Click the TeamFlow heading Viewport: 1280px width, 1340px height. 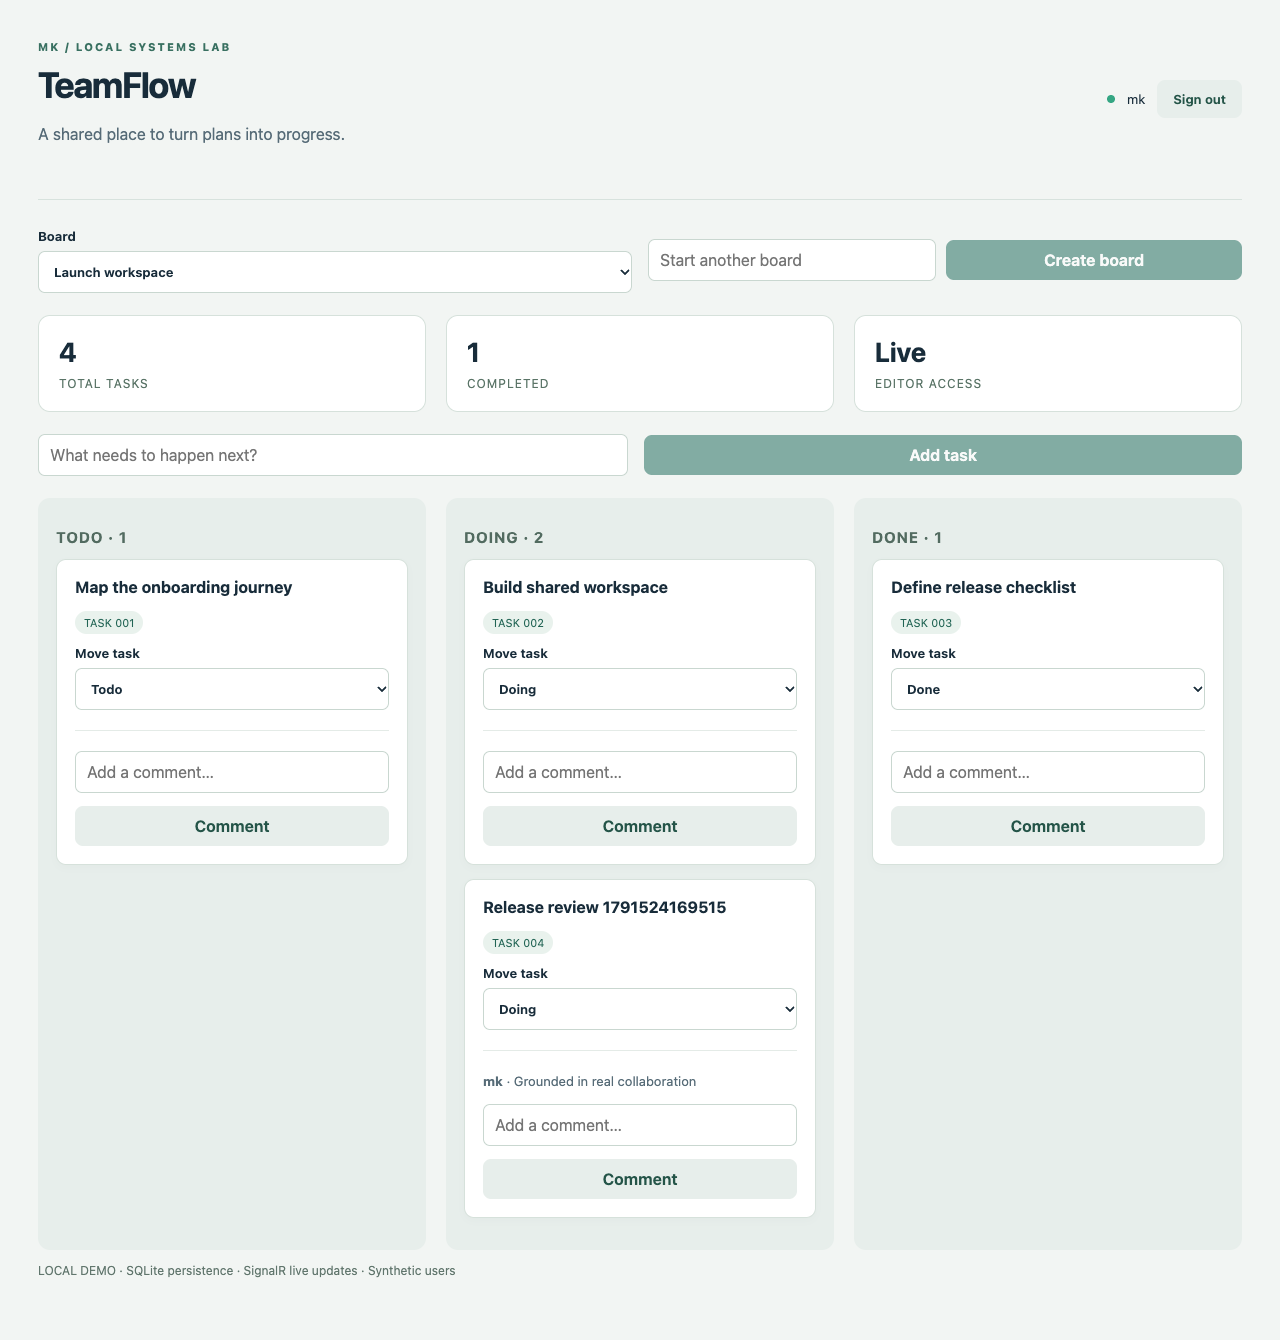click(117, 86)
